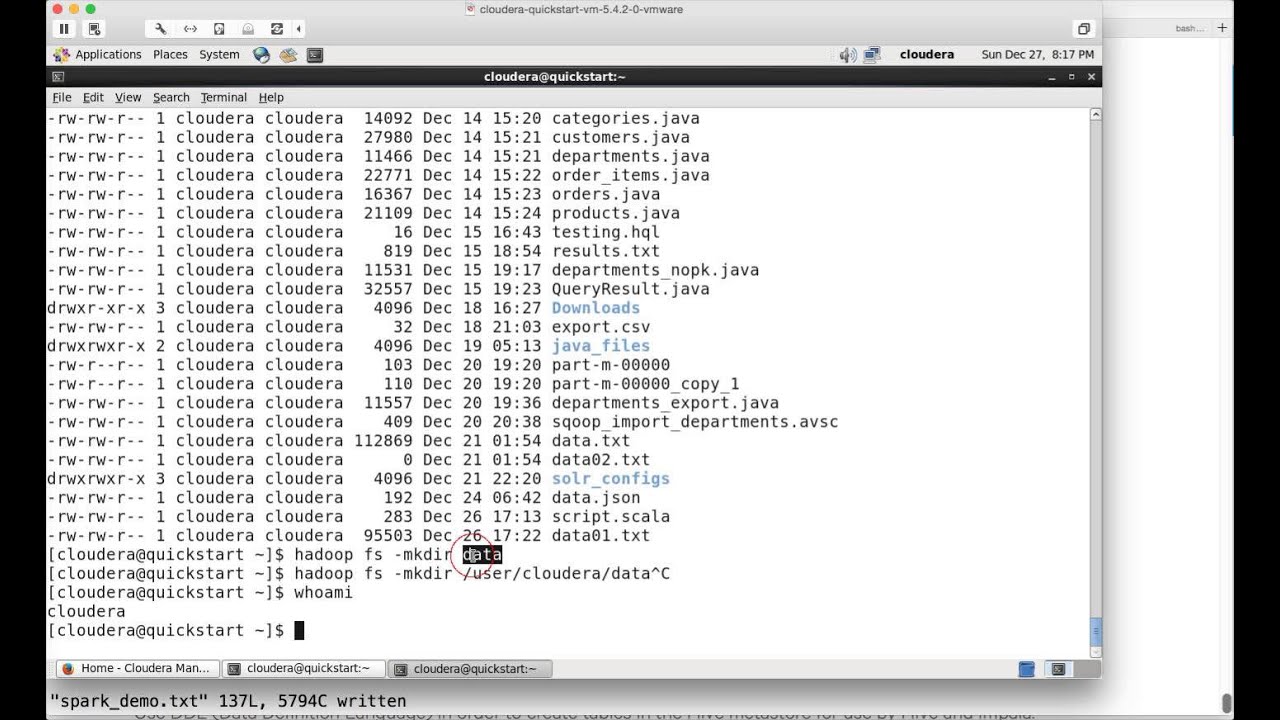Switch to first cloudera@quickstart taskbar window
The image size is (1280, 720).
[302, 668]
